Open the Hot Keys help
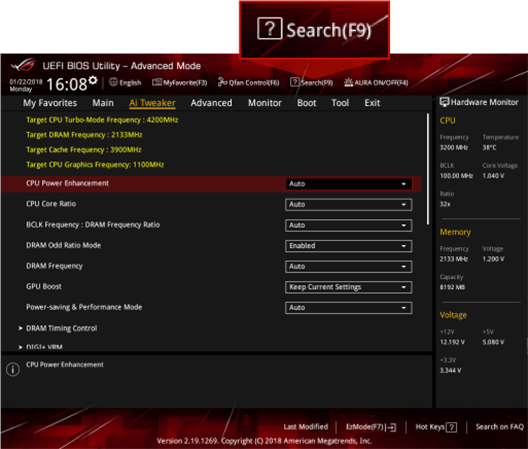The image size is (528, 449). point(436,427)
